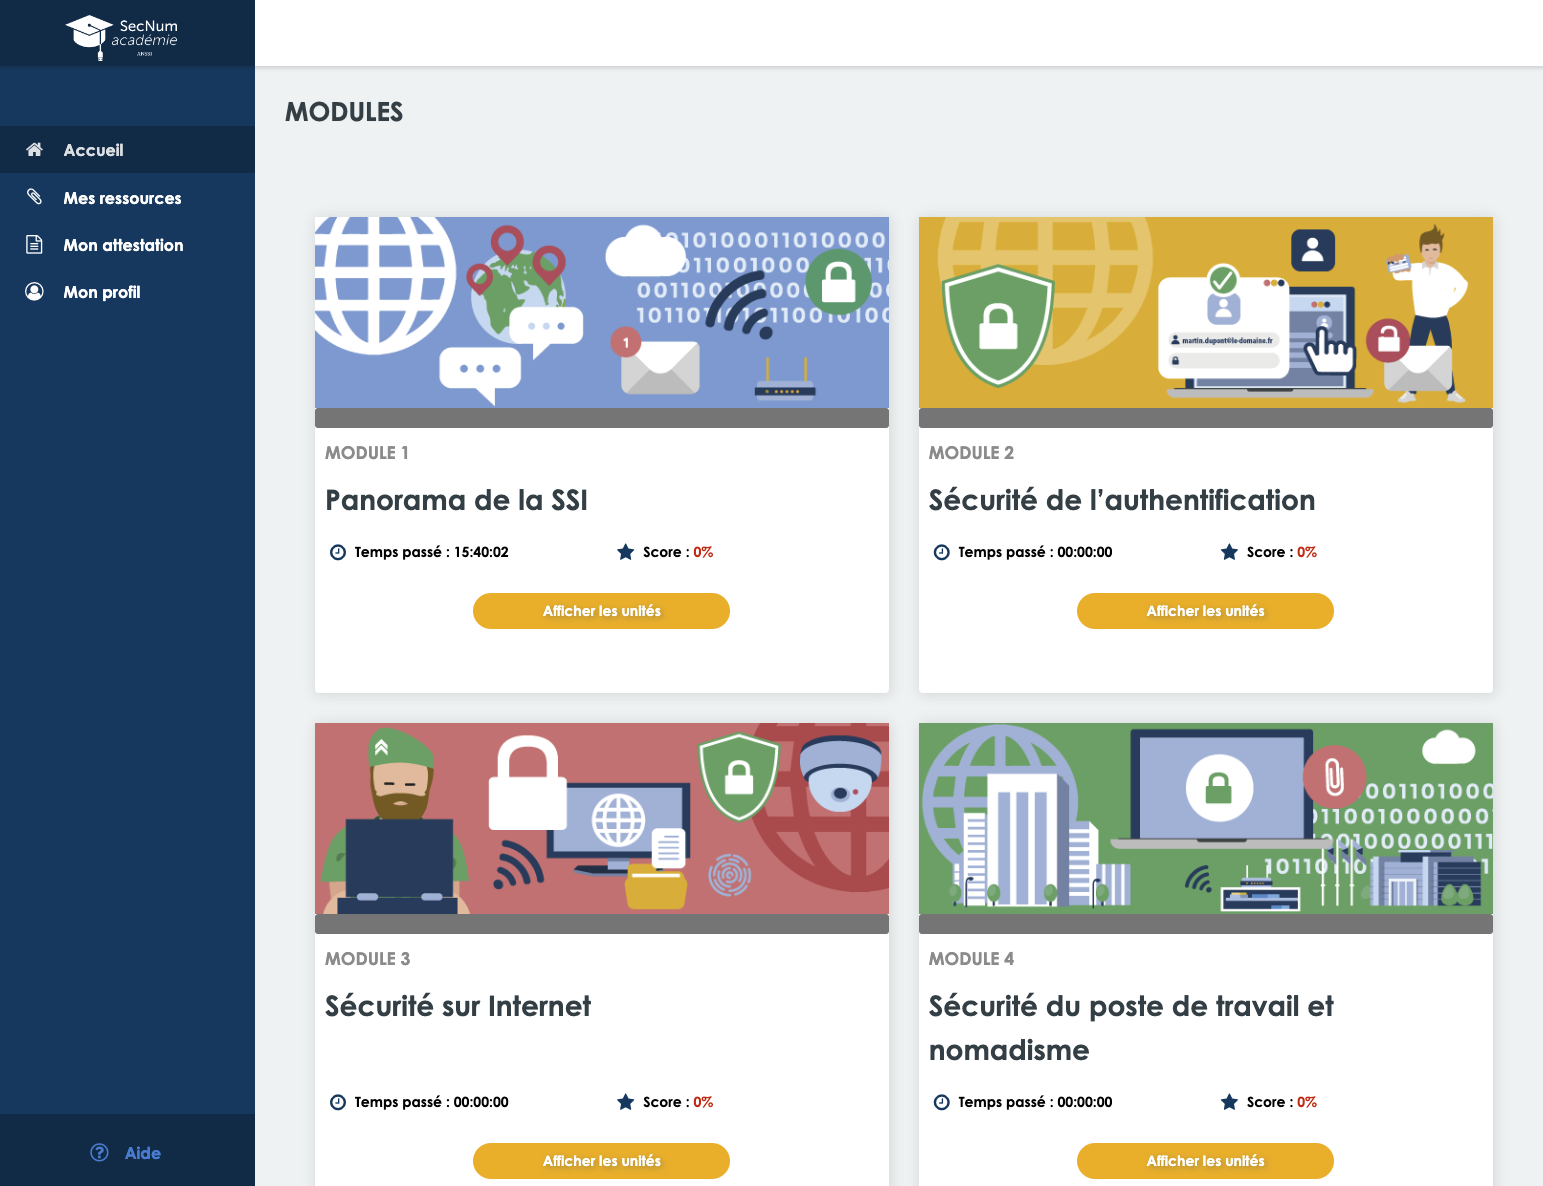Image resolution: width=1543 pixels, height=1186 pixels.
Task: Open the Aide link
Action: tap(142, 1153)
